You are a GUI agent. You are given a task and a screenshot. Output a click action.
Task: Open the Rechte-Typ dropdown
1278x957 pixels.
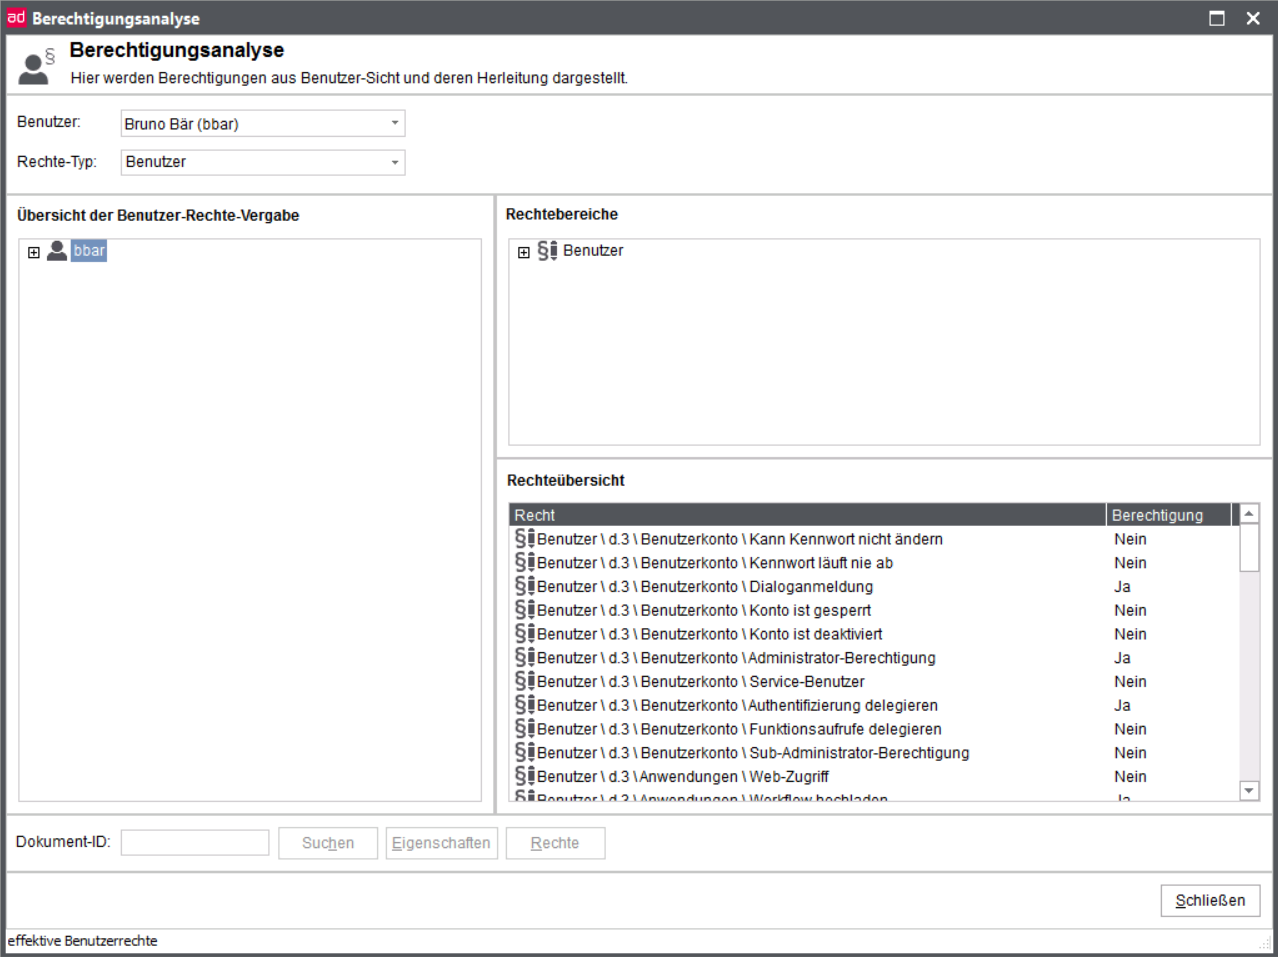pyautogui.click(x=263, y=162)
